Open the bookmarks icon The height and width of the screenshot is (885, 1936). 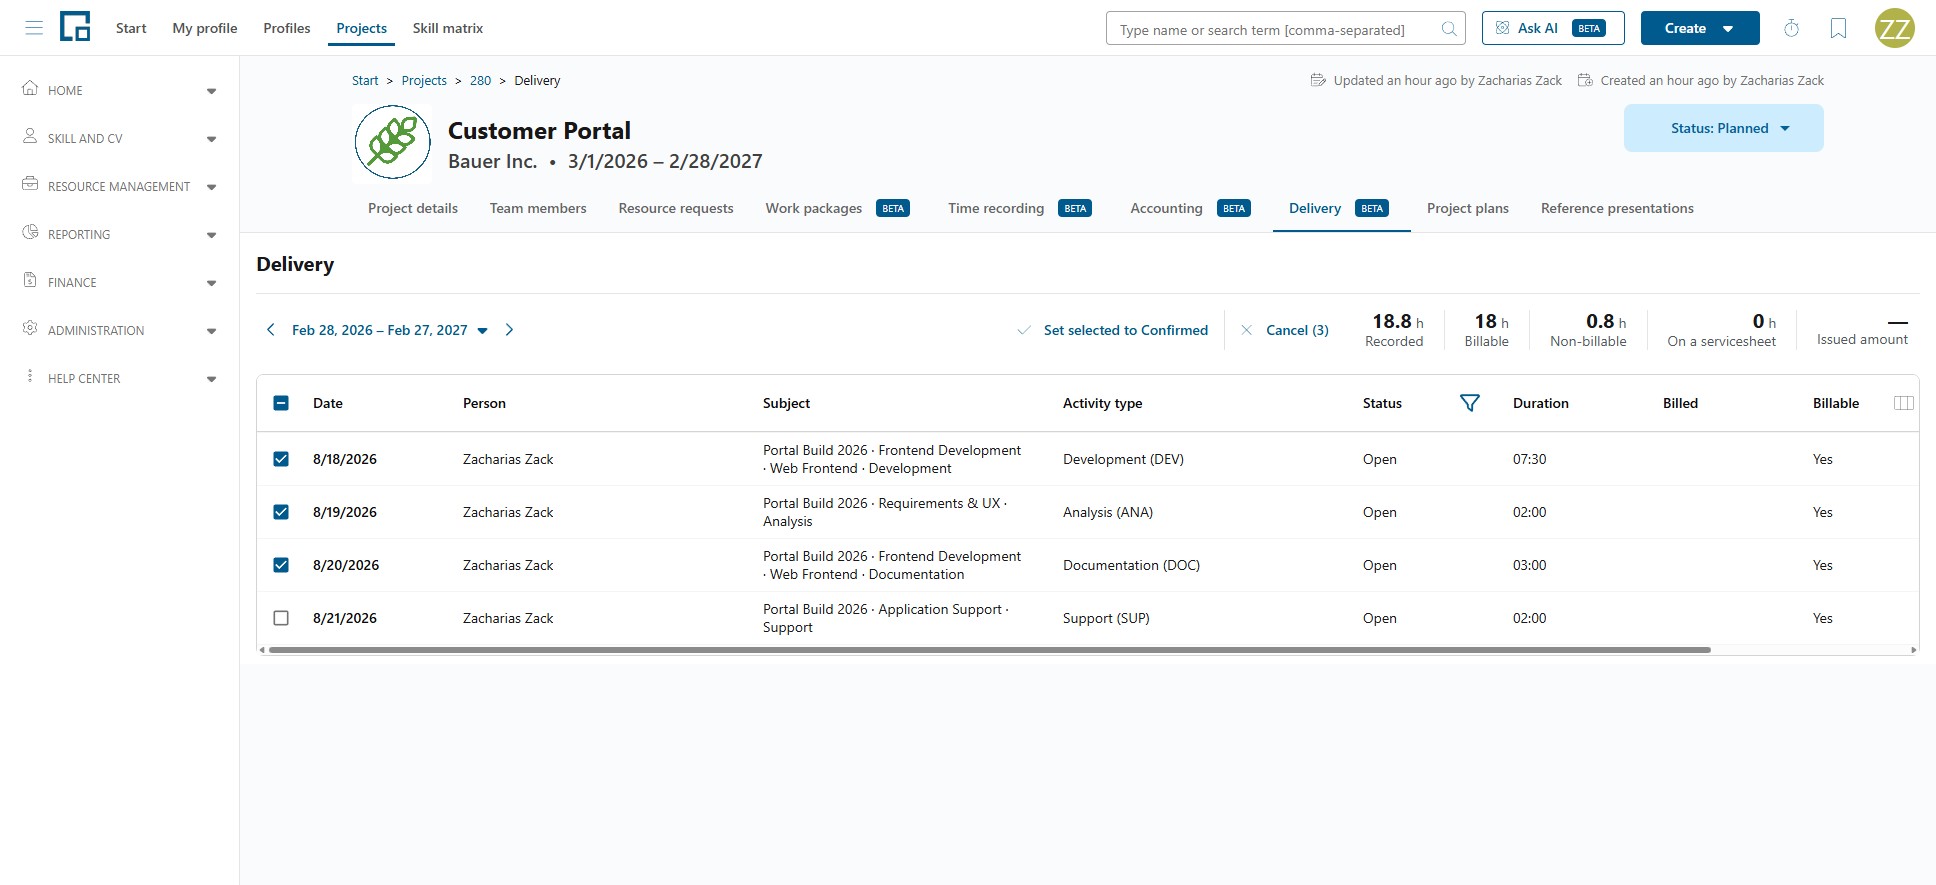click(1838, 28)
